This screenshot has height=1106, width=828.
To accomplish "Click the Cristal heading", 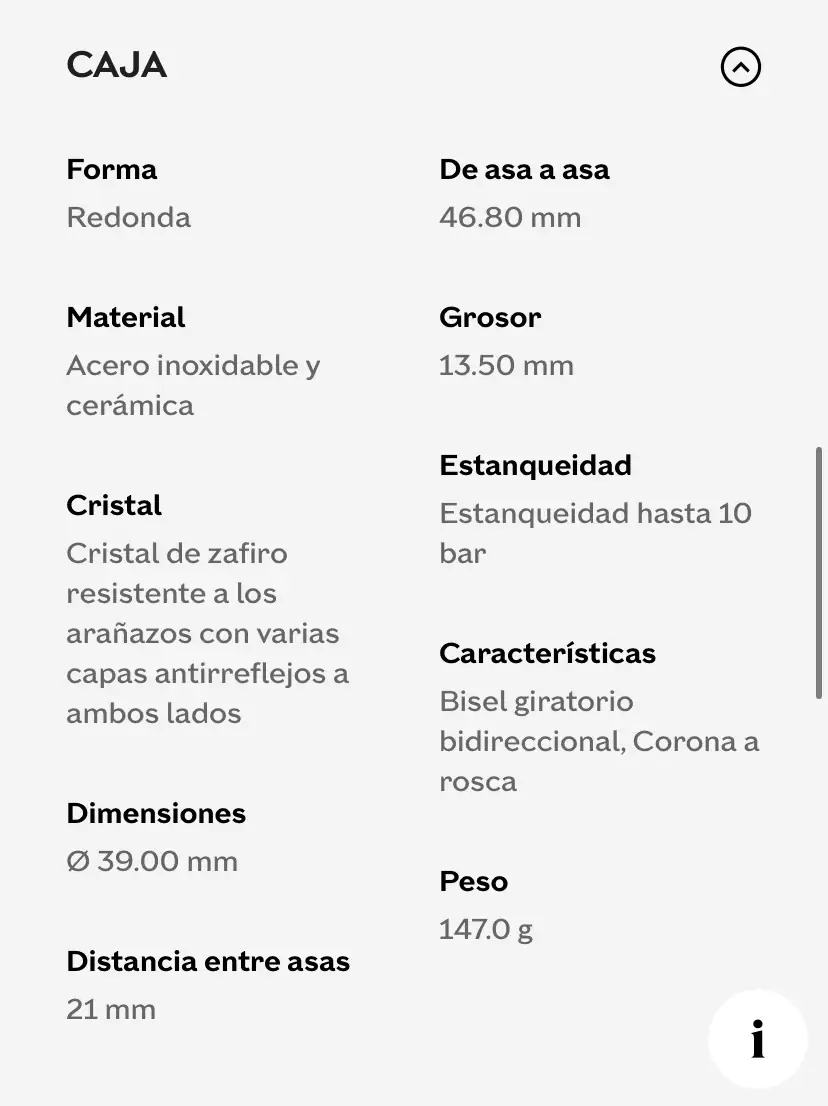I will [114, 505].
